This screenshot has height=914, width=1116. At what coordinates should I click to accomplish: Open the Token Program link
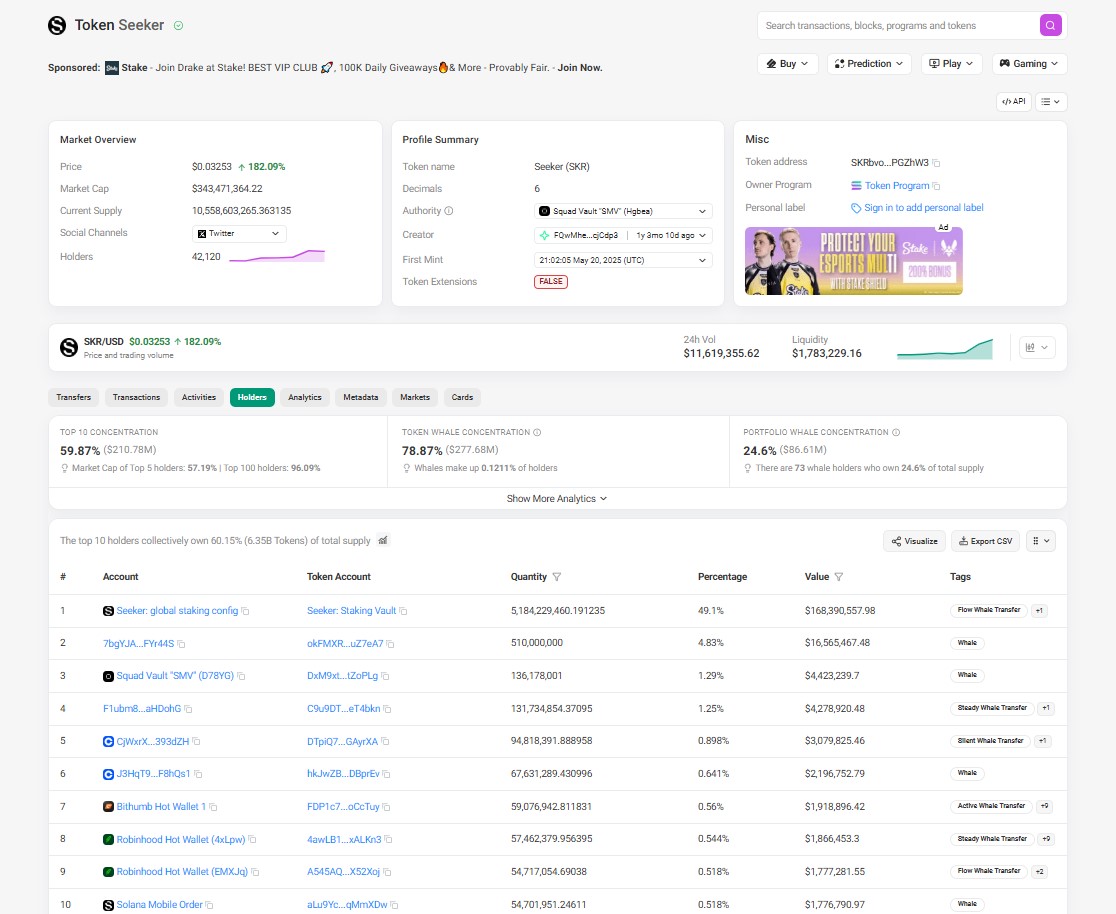[x=897, y=186]
